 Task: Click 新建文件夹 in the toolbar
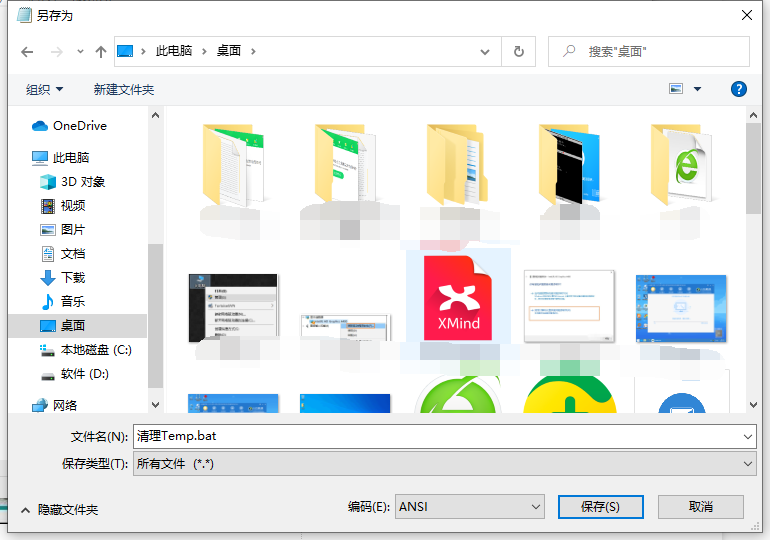[x=124, y=90]
